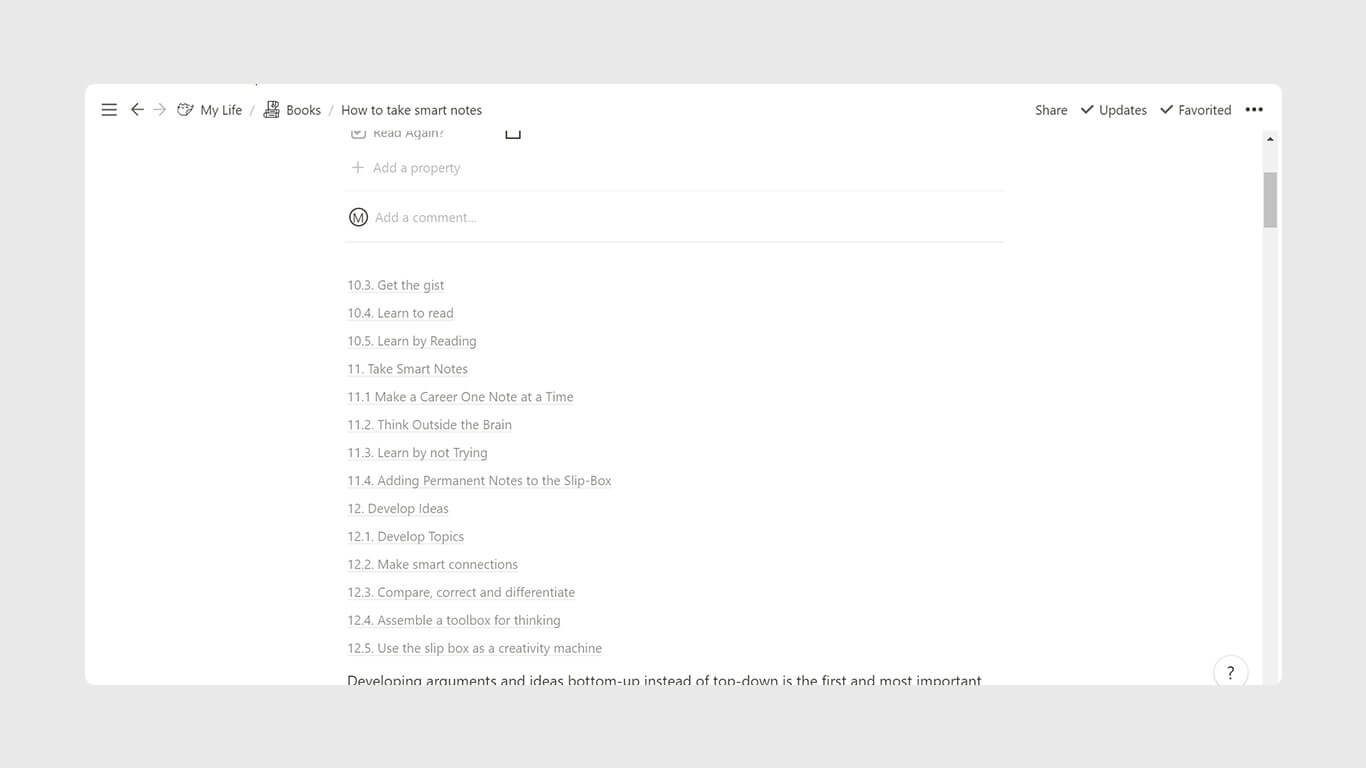Select the My Life breadcrumb
1366x768 pixels.
tap(221, 110)
